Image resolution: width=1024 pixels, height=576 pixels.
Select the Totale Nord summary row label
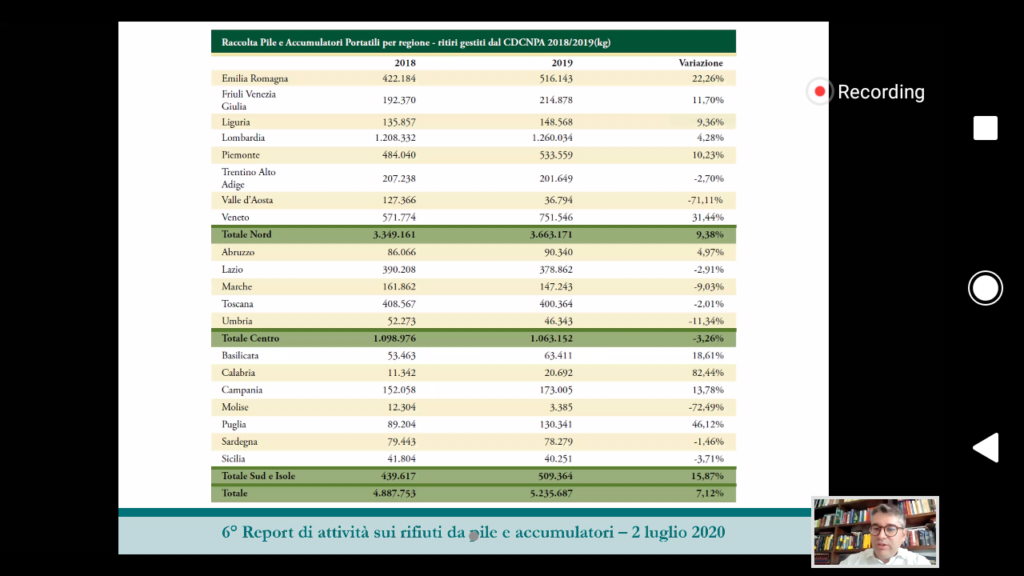click(247, 234)
